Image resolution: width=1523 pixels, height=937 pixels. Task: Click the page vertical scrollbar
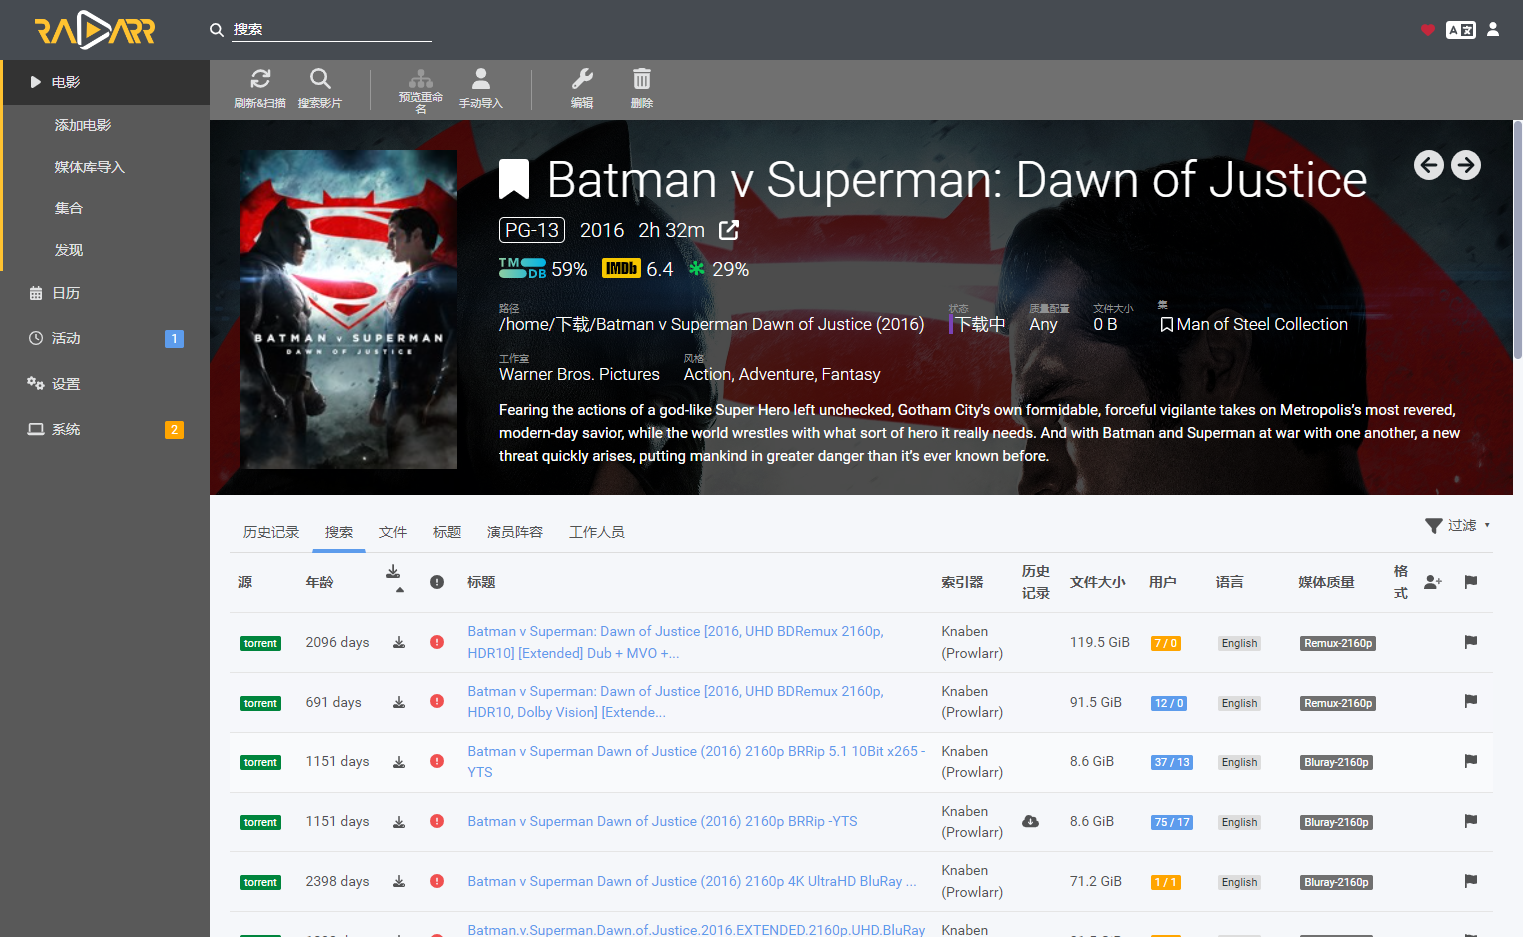(1517, 240)
